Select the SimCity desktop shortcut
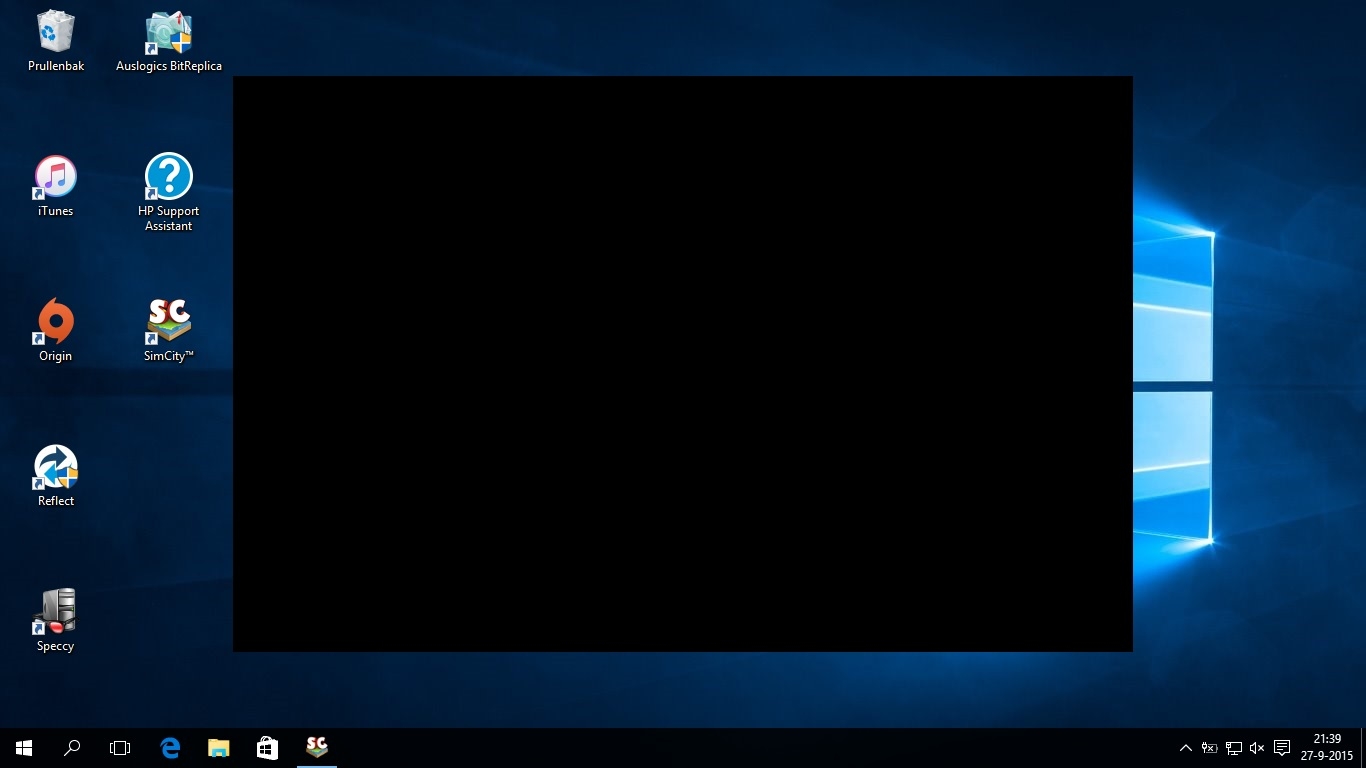 point(168,323)
